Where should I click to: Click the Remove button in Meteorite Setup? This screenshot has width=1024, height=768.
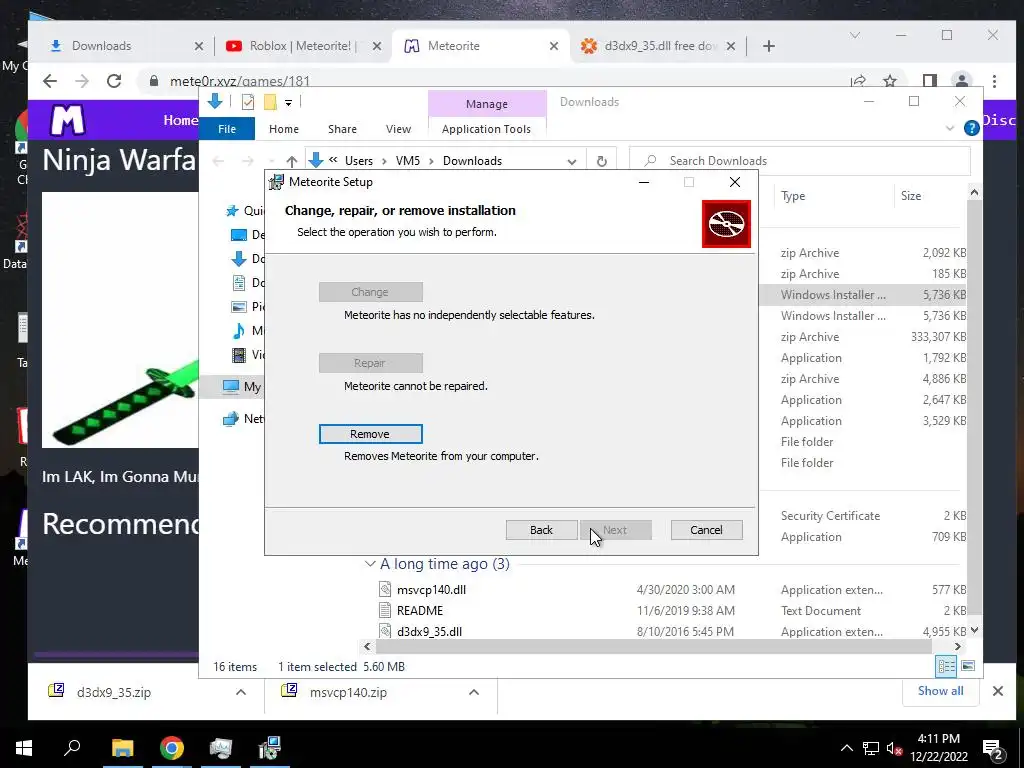[x=370, y=434]
